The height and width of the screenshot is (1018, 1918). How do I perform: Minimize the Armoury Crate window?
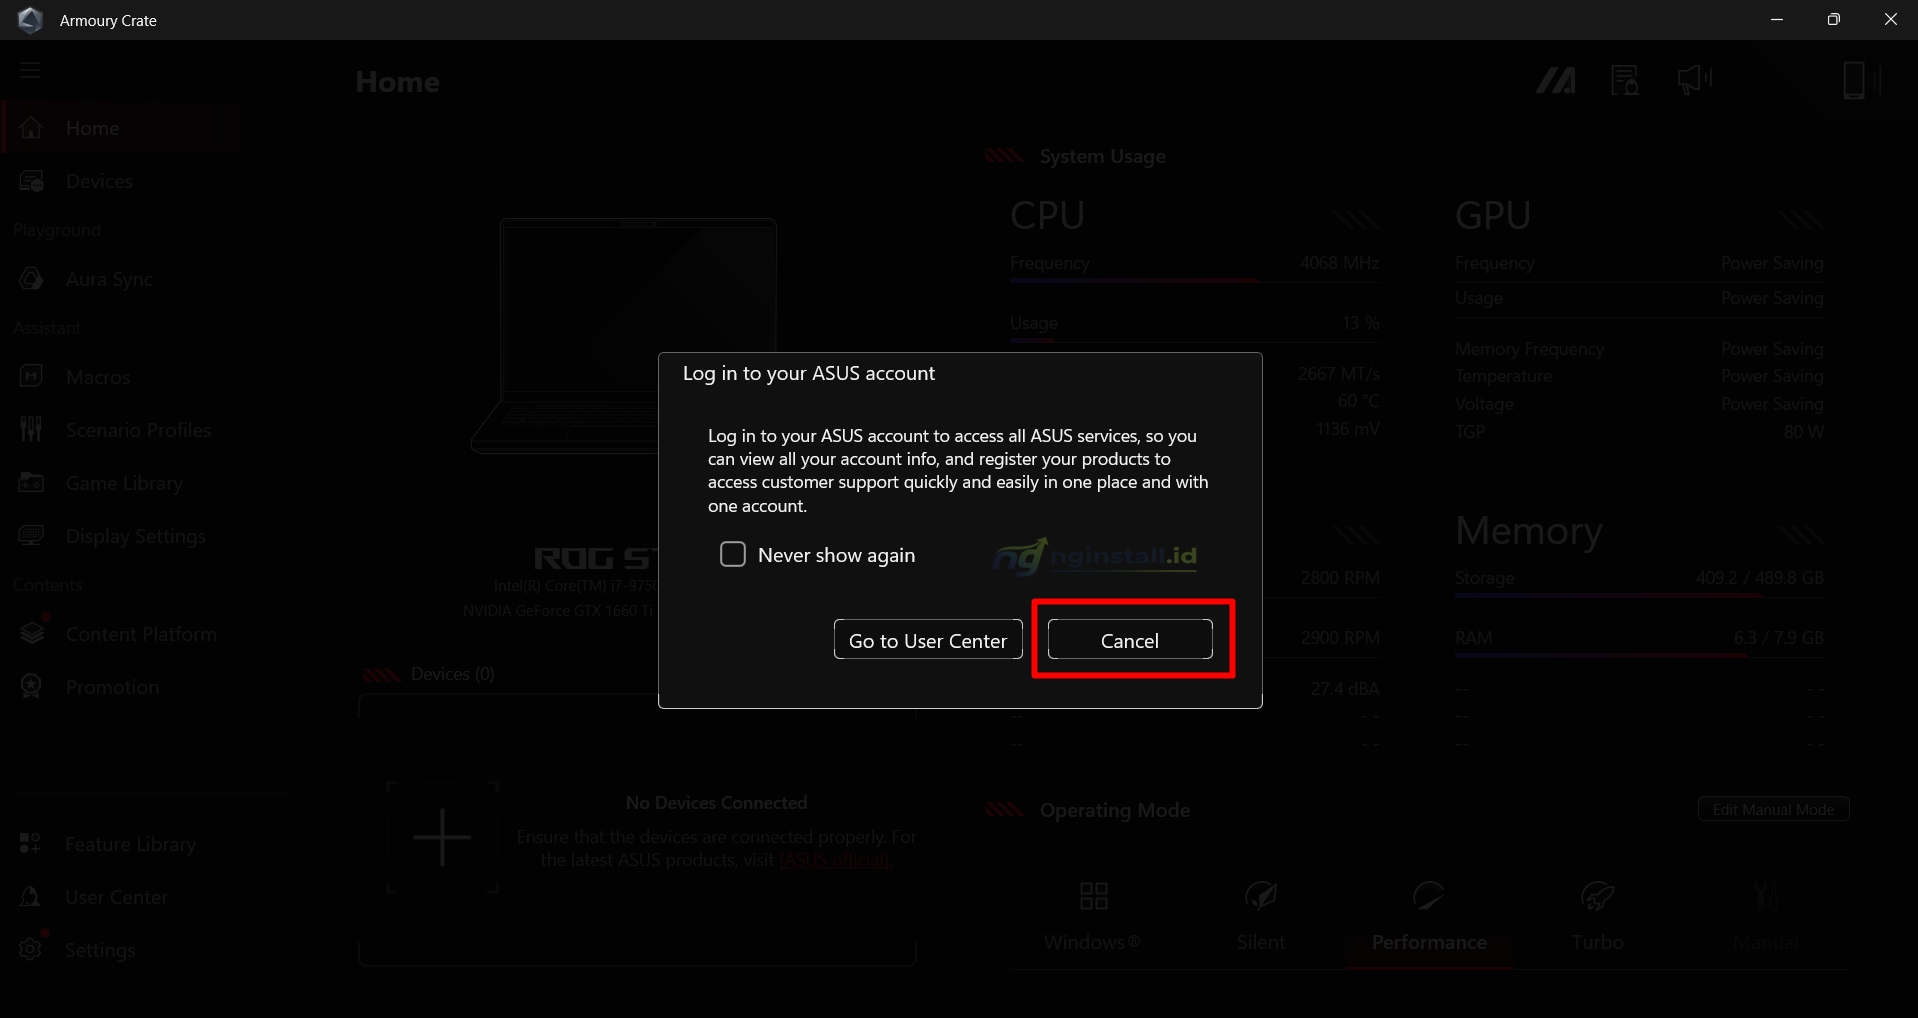coord(1776,20)
